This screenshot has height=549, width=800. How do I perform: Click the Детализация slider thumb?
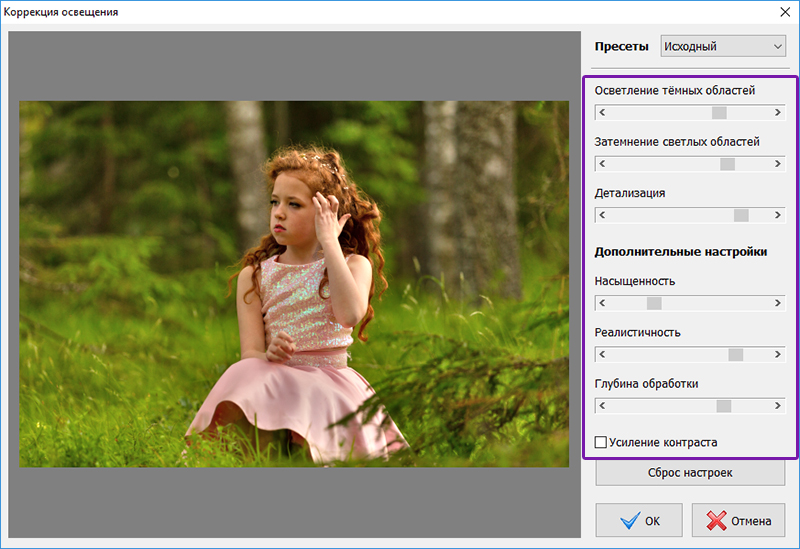tap(741, 215)
